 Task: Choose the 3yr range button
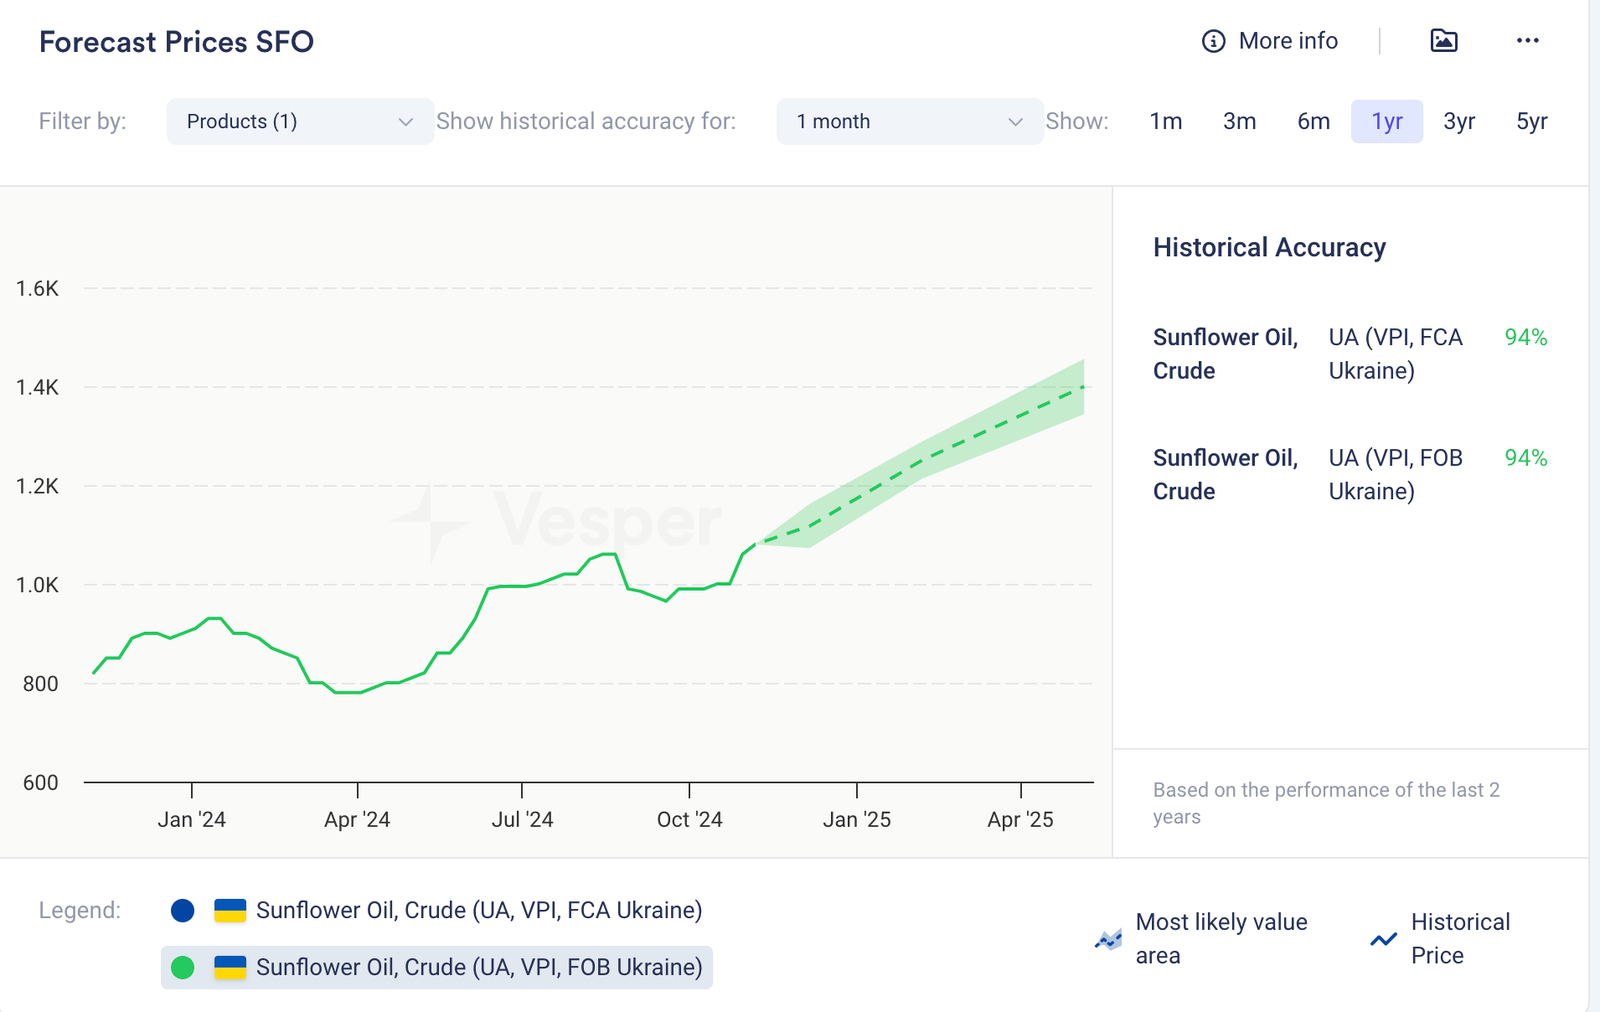tap(1459, 121)
